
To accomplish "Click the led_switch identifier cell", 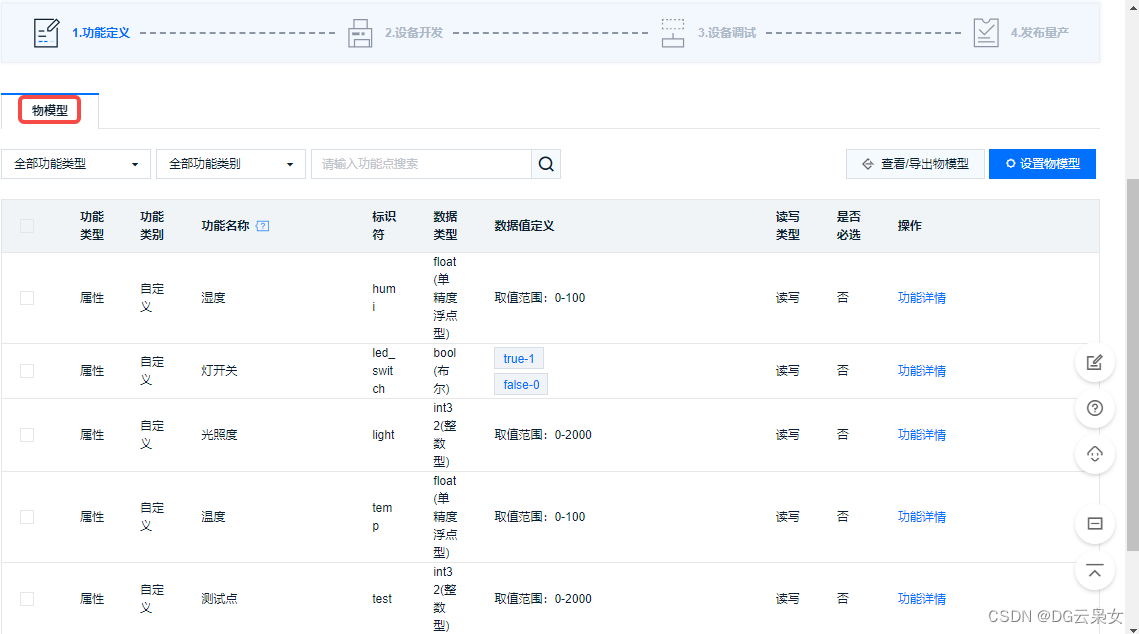I will [x=384, y=371].
